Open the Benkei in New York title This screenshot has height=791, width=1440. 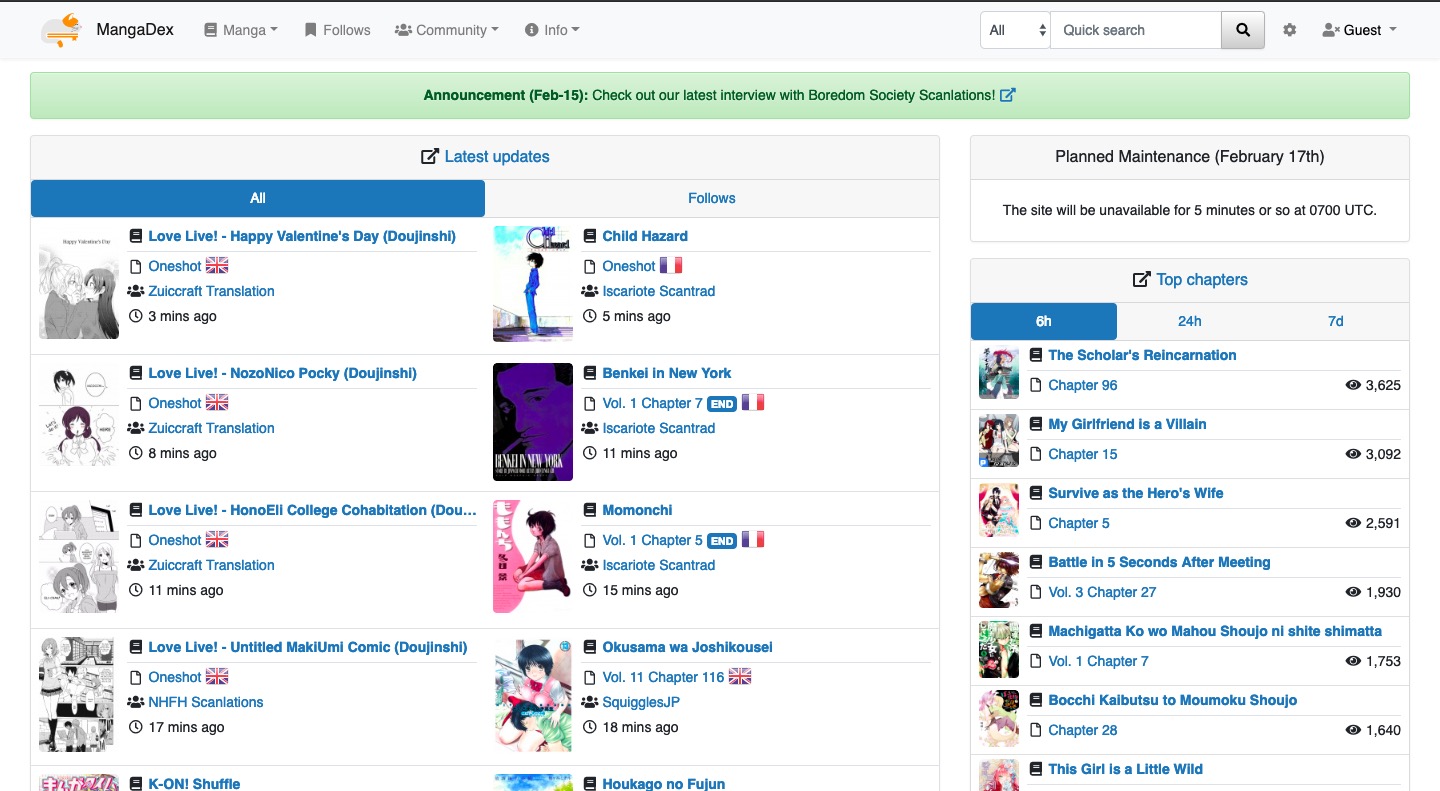tap(667, 373)
